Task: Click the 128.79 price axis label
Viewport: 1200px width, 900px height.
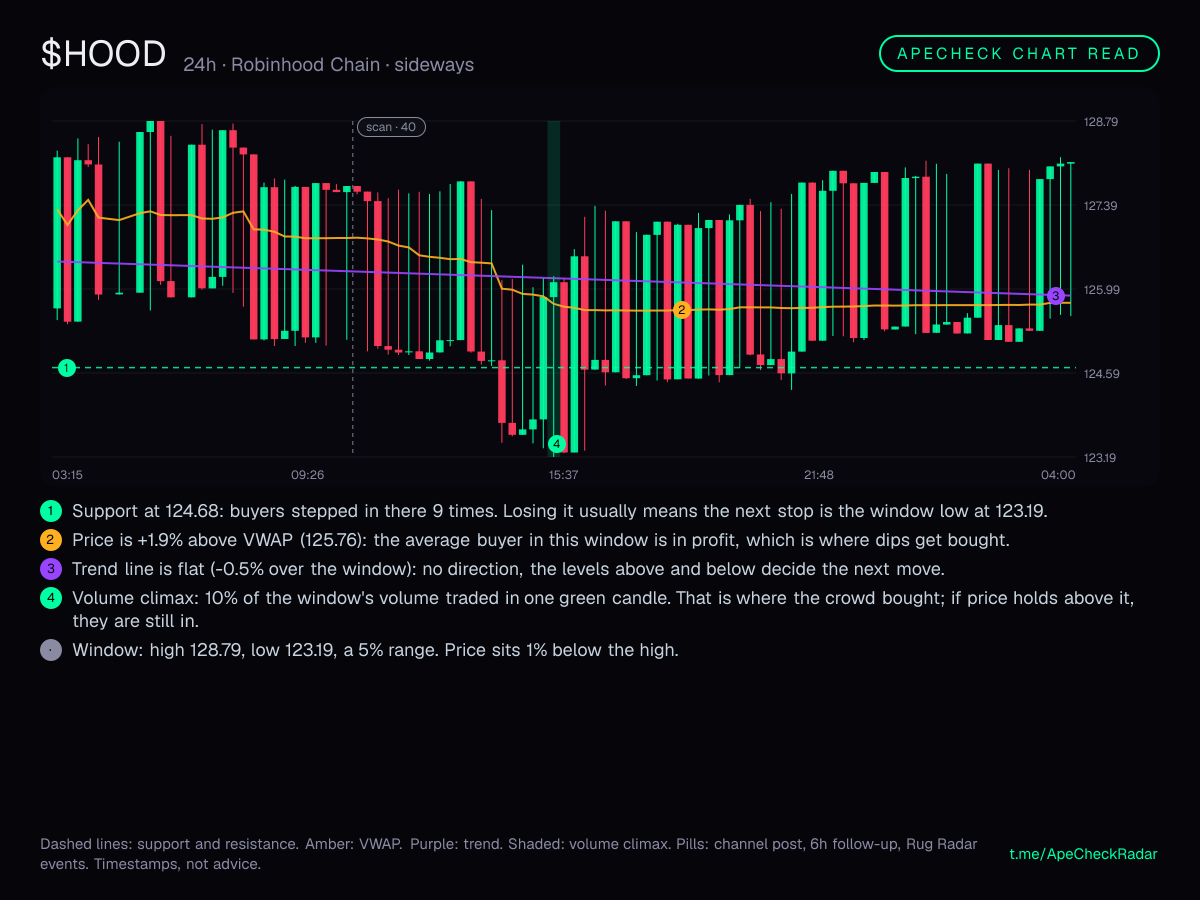Action: pyautogui.click(x=1101, y=122)
